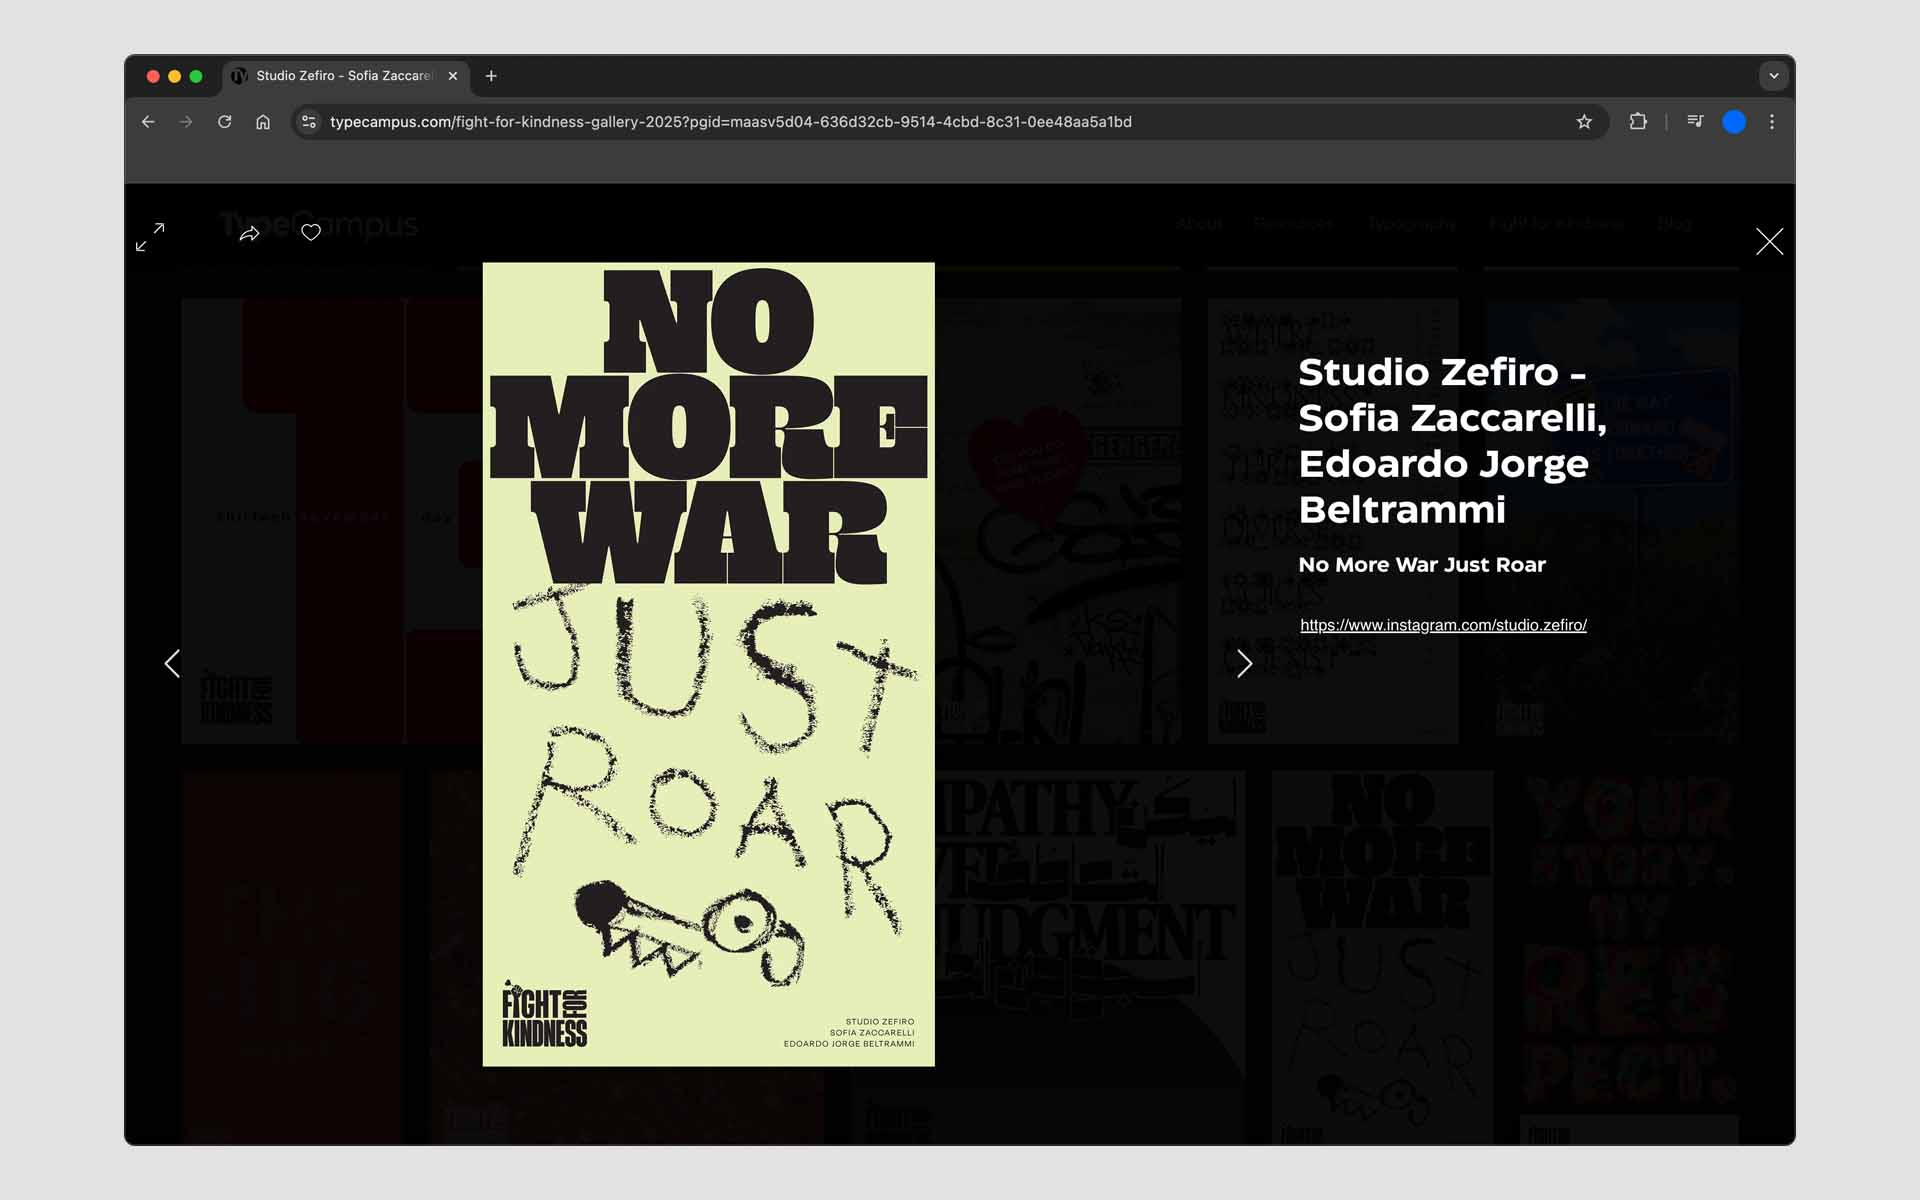Open the browser home page
Viewport: 1920px width, 1200px height.
click(x=263, y=122)
